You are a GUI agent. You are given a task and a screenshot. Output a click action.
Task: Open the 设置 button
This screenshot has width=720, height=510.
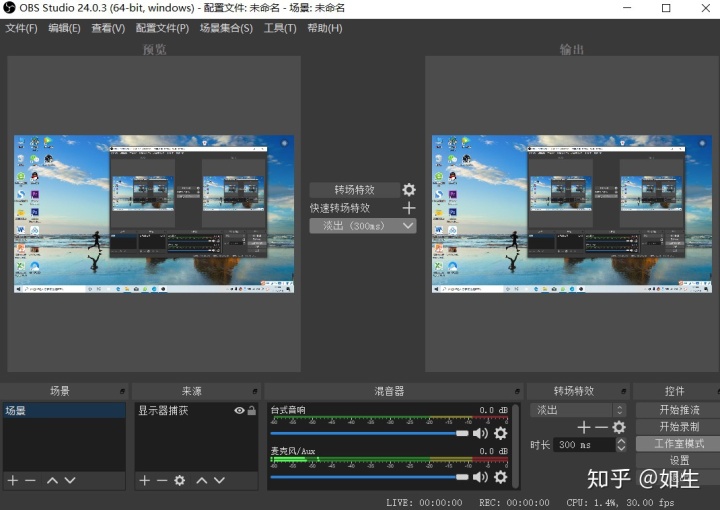[x=679, y=460]
